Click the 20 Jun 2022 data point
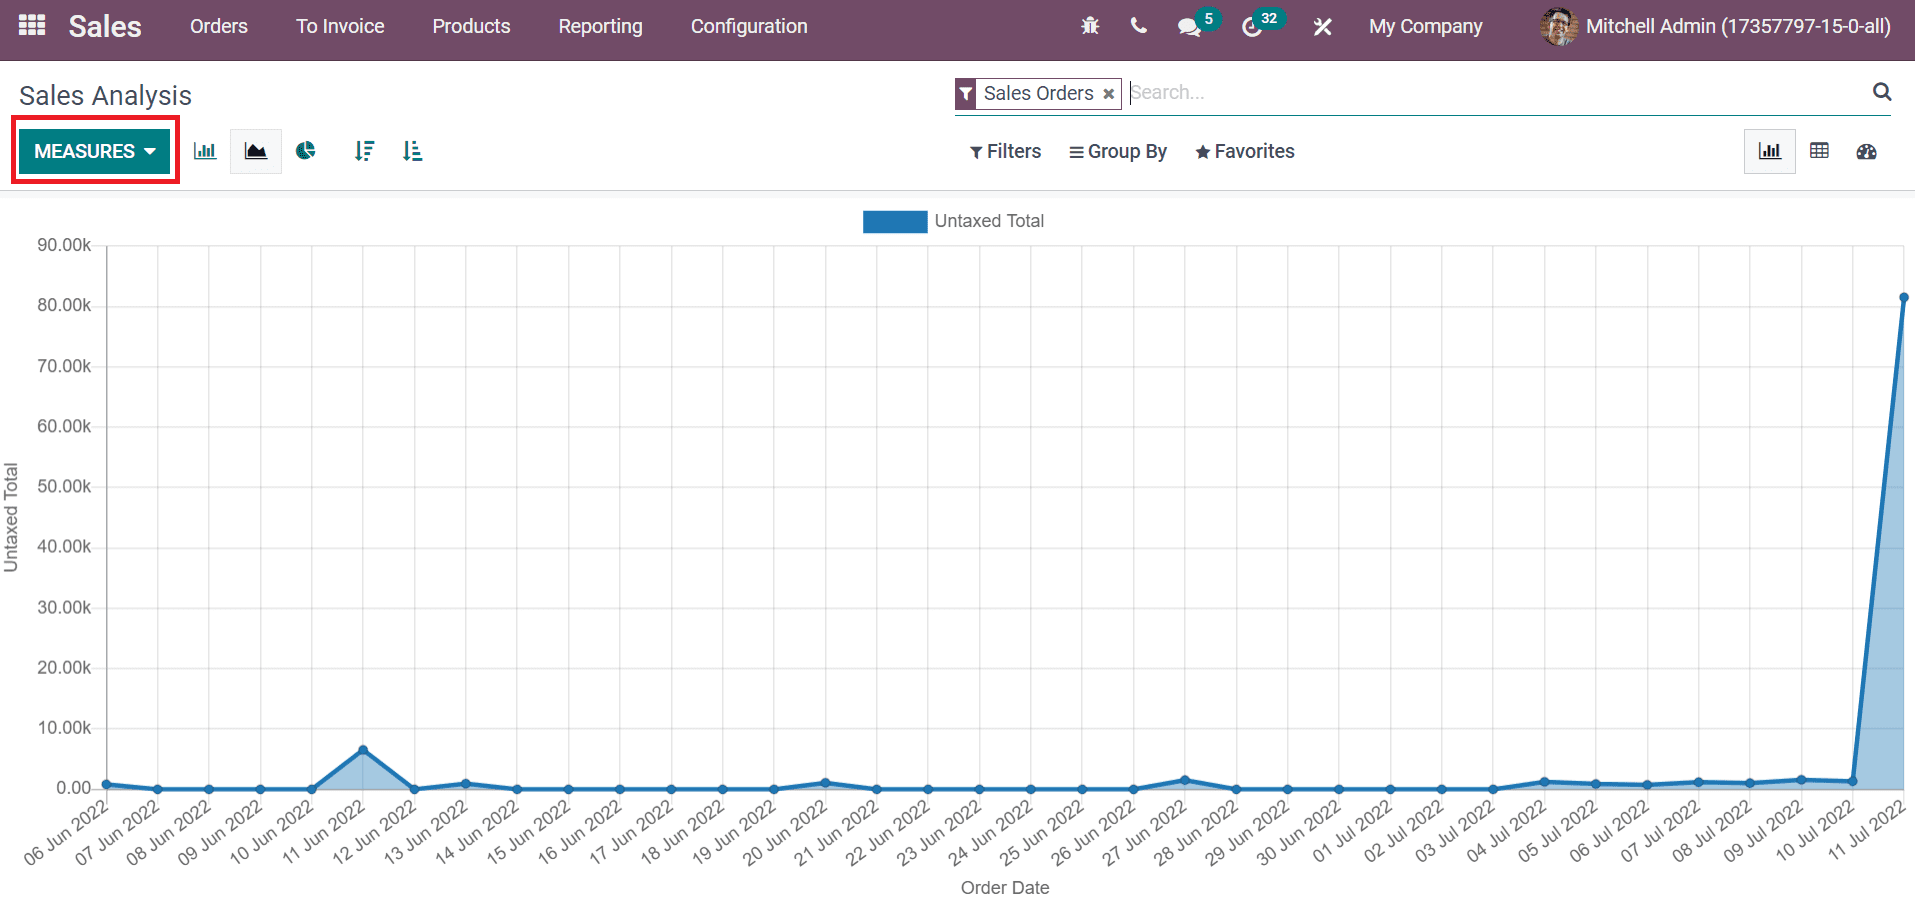1915x899 pixels. (825, 783)
